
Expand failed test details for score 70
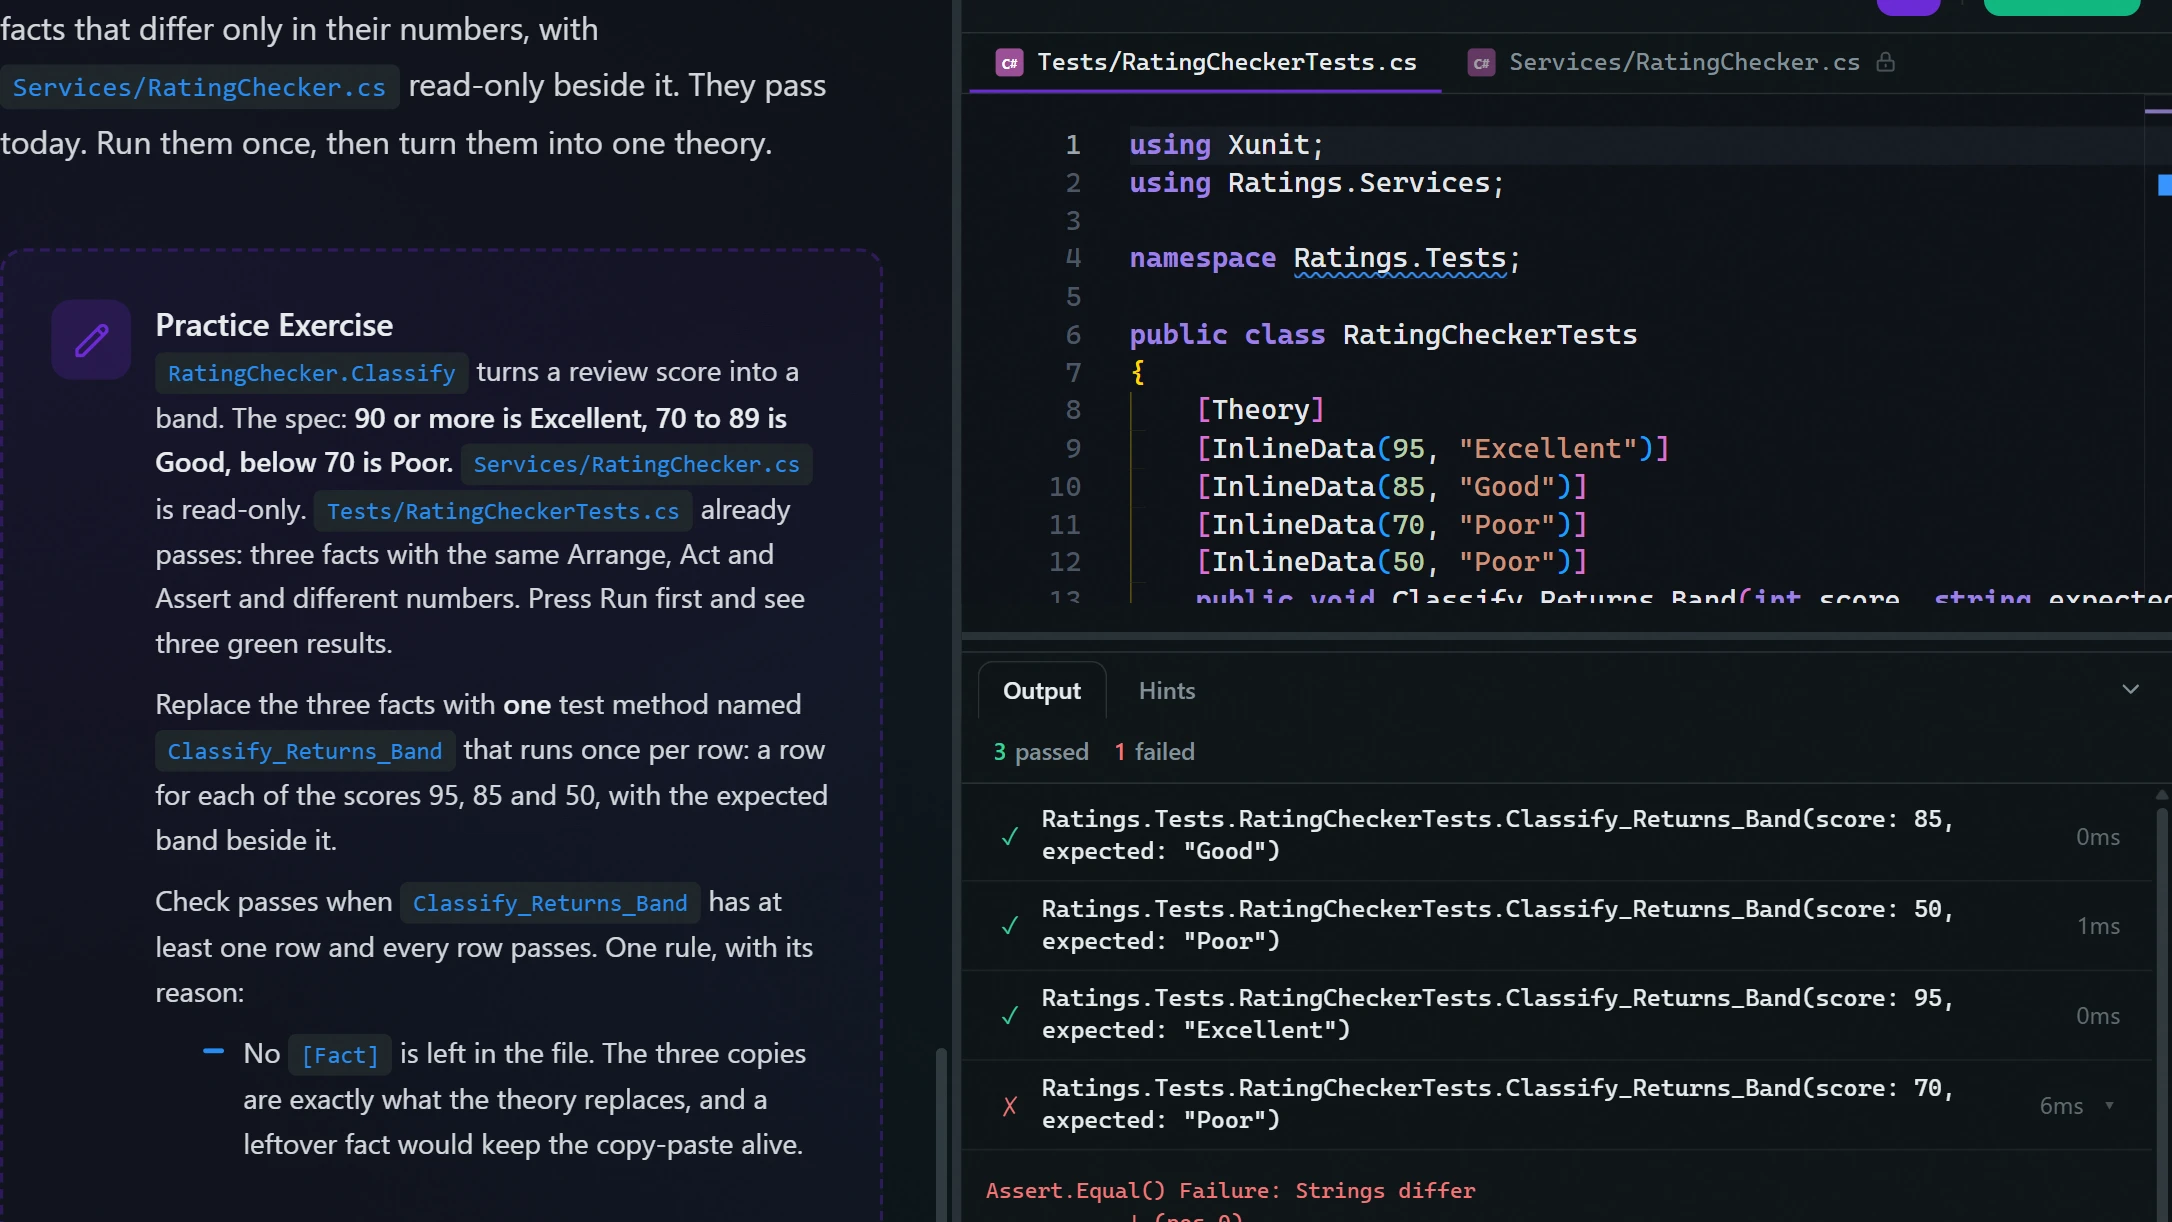click(2109, 1105)
